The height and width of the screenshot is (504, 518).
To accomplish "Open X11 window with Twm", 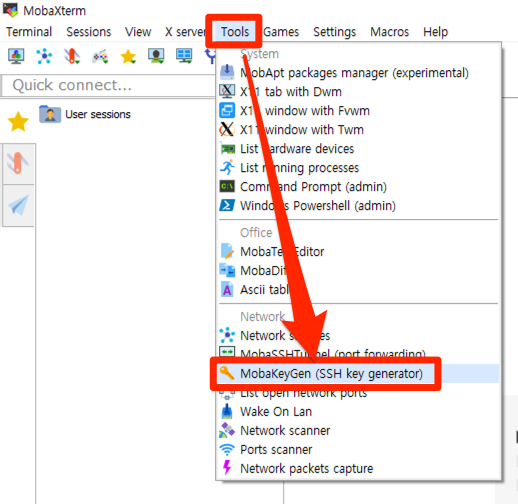I will coord(358,130).
